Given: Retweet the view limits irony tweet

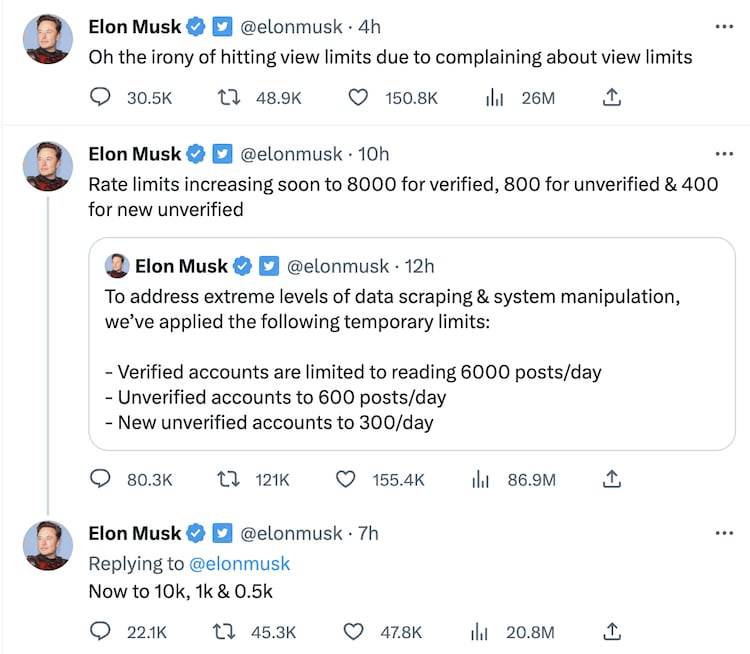Looking at the screenshot, I should pos(228,97).
